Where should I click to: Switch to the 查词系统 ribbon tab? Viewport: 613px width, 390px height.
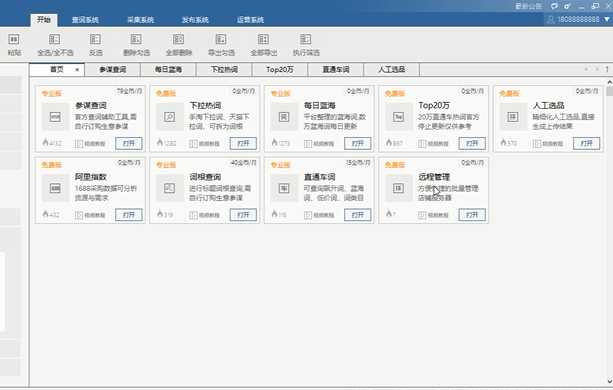(85, 20)
